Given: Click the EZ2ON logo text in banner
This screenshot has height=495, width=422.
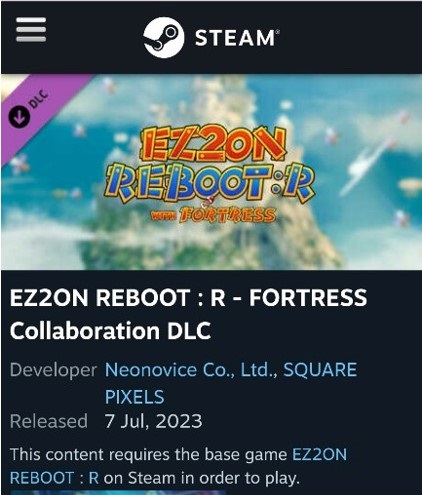Looking at the screenshot, I should (213, 144).
